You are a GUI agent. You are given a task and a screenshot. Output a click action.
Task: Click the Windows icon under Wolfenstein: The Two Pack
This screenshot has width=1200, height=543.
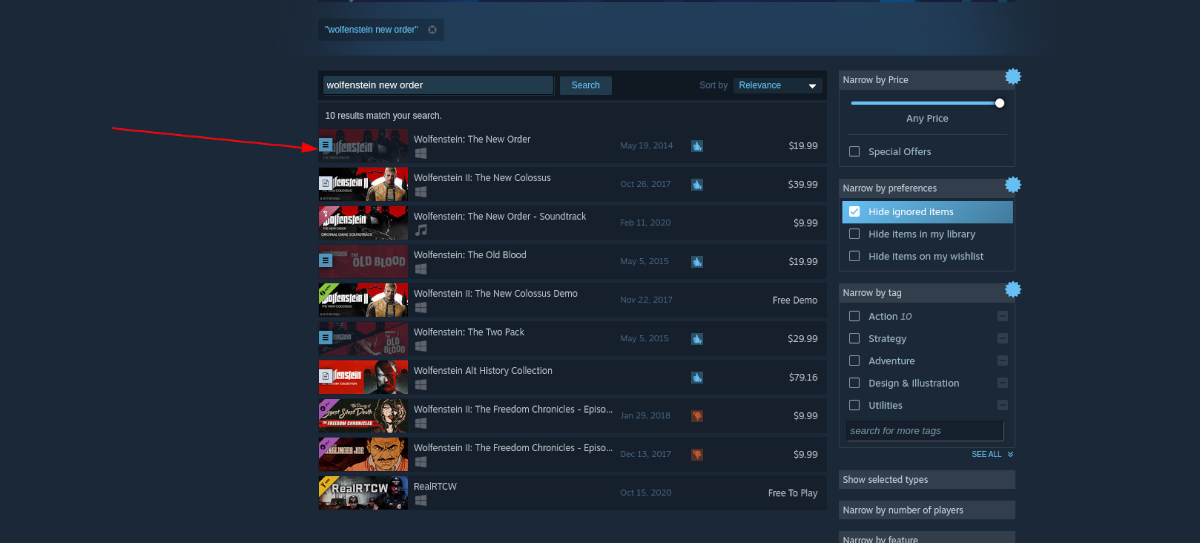pos(421,346)
